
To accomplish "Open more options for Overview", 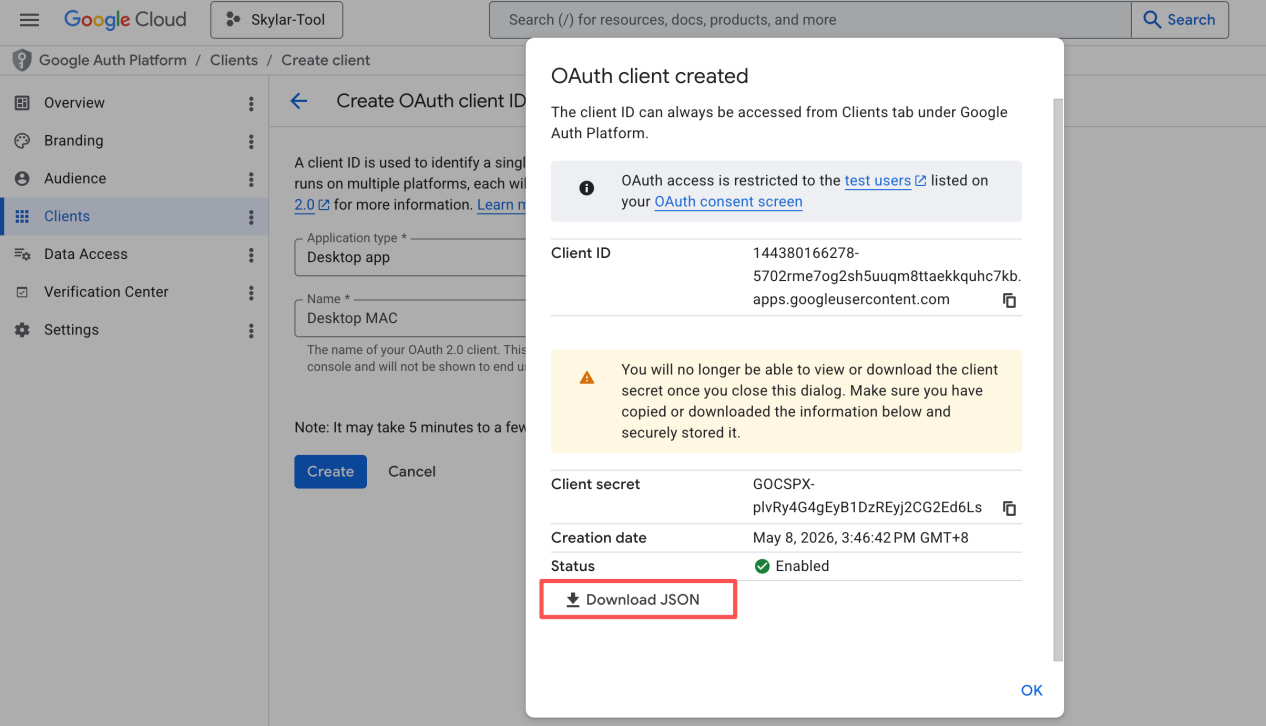I will (x=251, y=104).
